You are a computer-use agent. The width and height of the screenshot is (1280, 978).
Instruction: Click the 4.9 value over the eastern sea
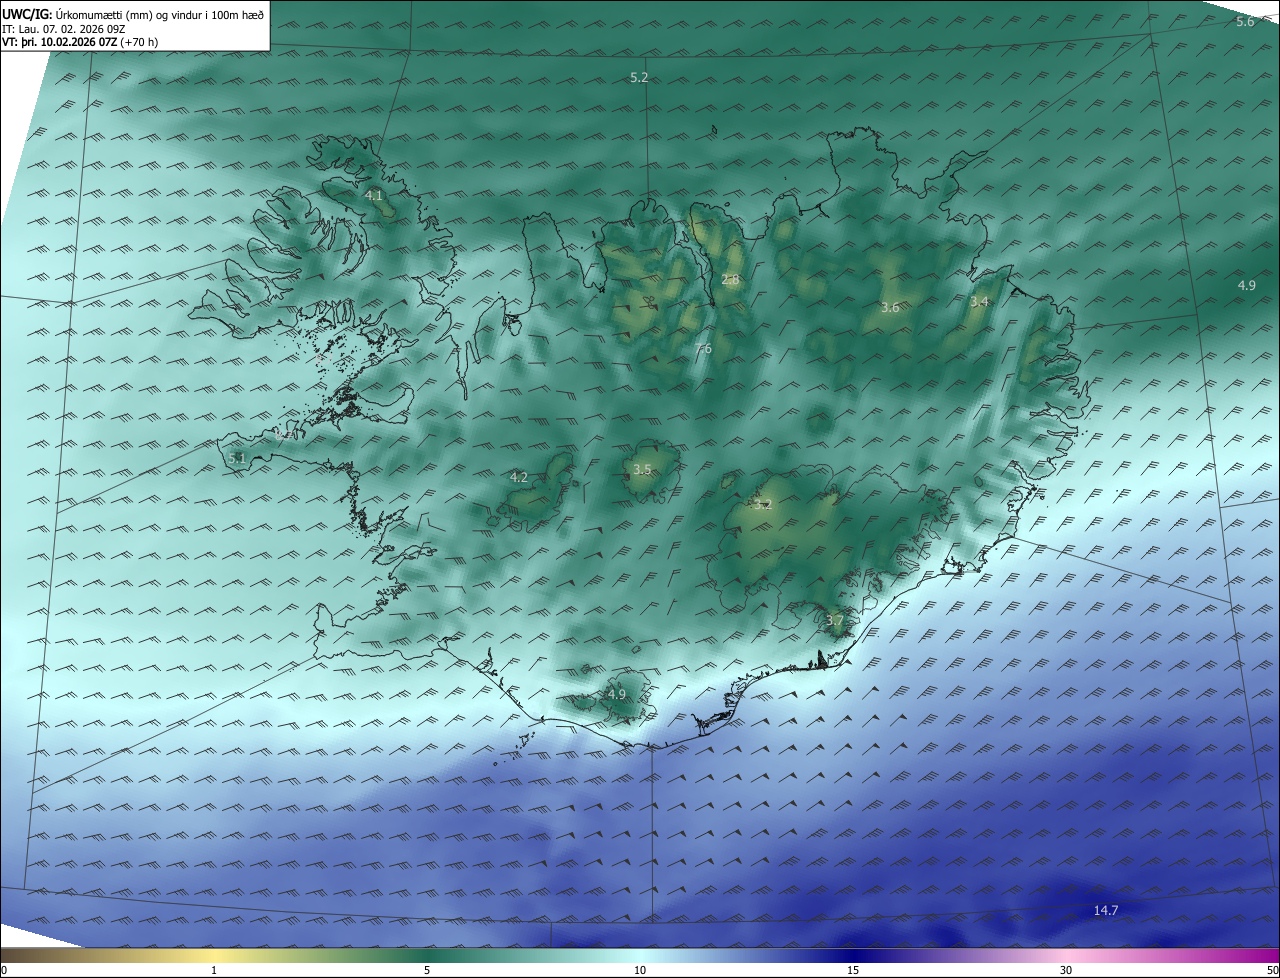(1246, 285)
